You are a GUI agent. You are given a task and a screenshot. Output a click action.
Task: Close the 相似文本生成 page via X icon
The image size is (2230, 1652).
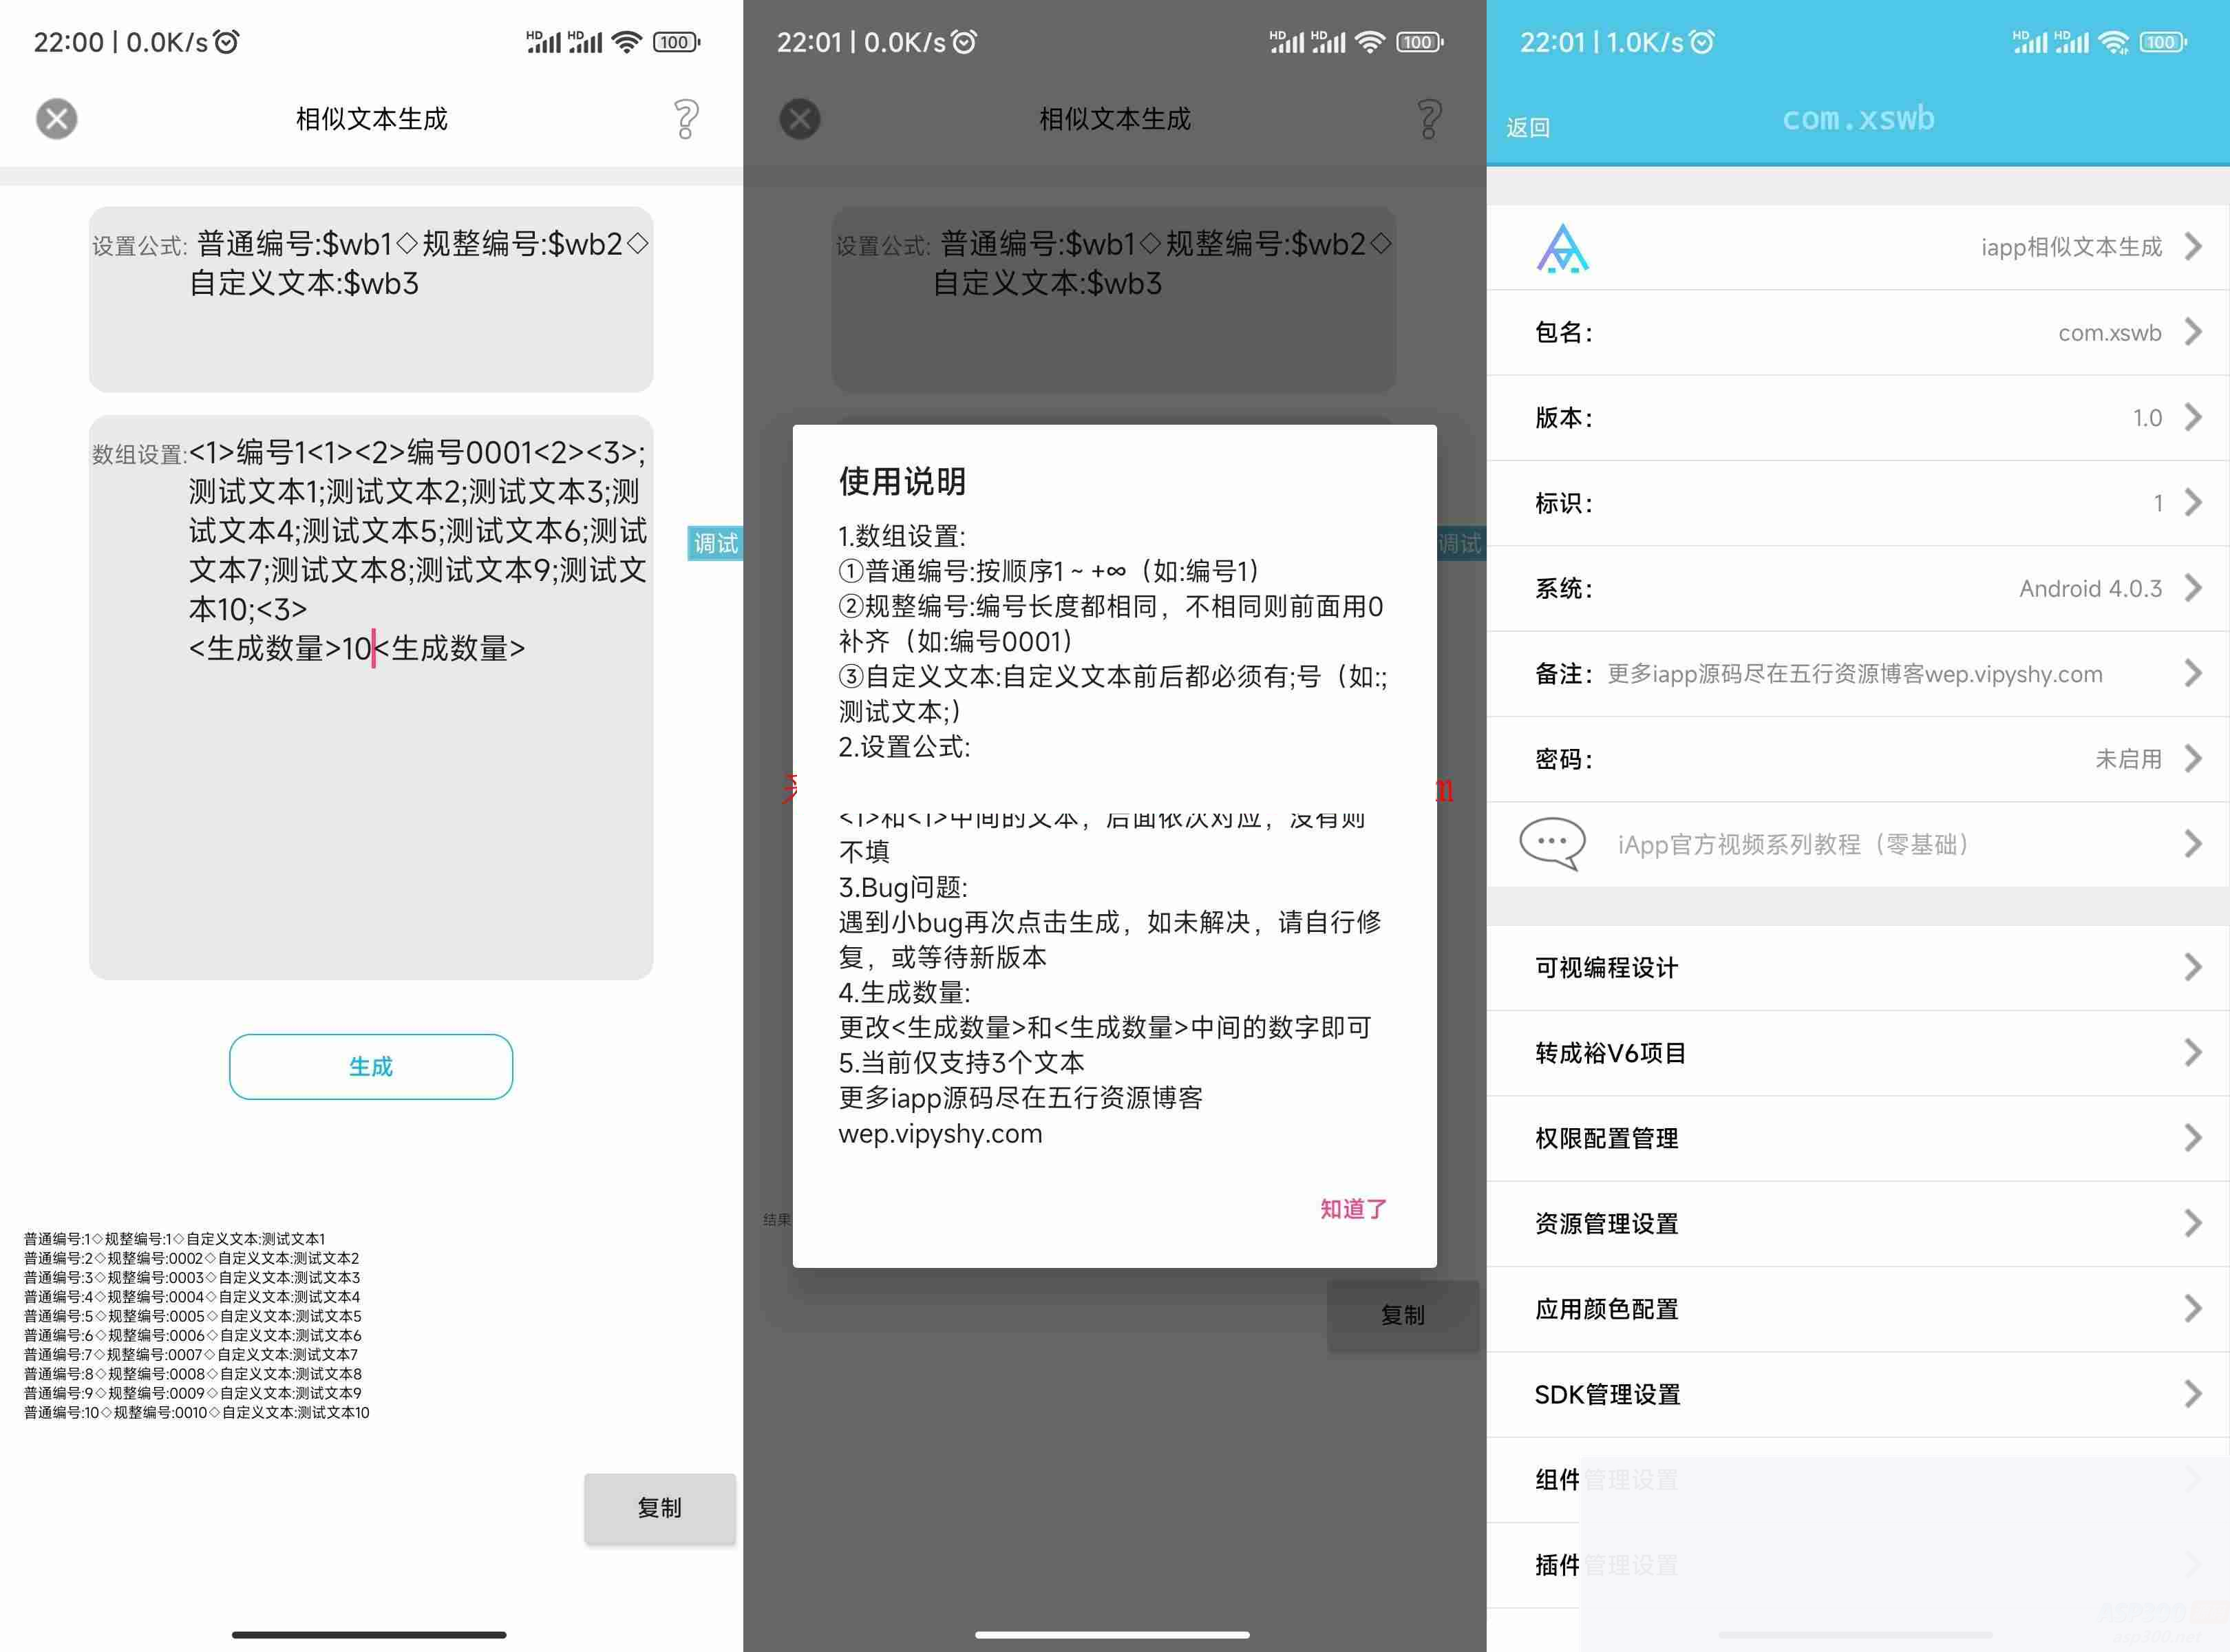coord(56,118)
